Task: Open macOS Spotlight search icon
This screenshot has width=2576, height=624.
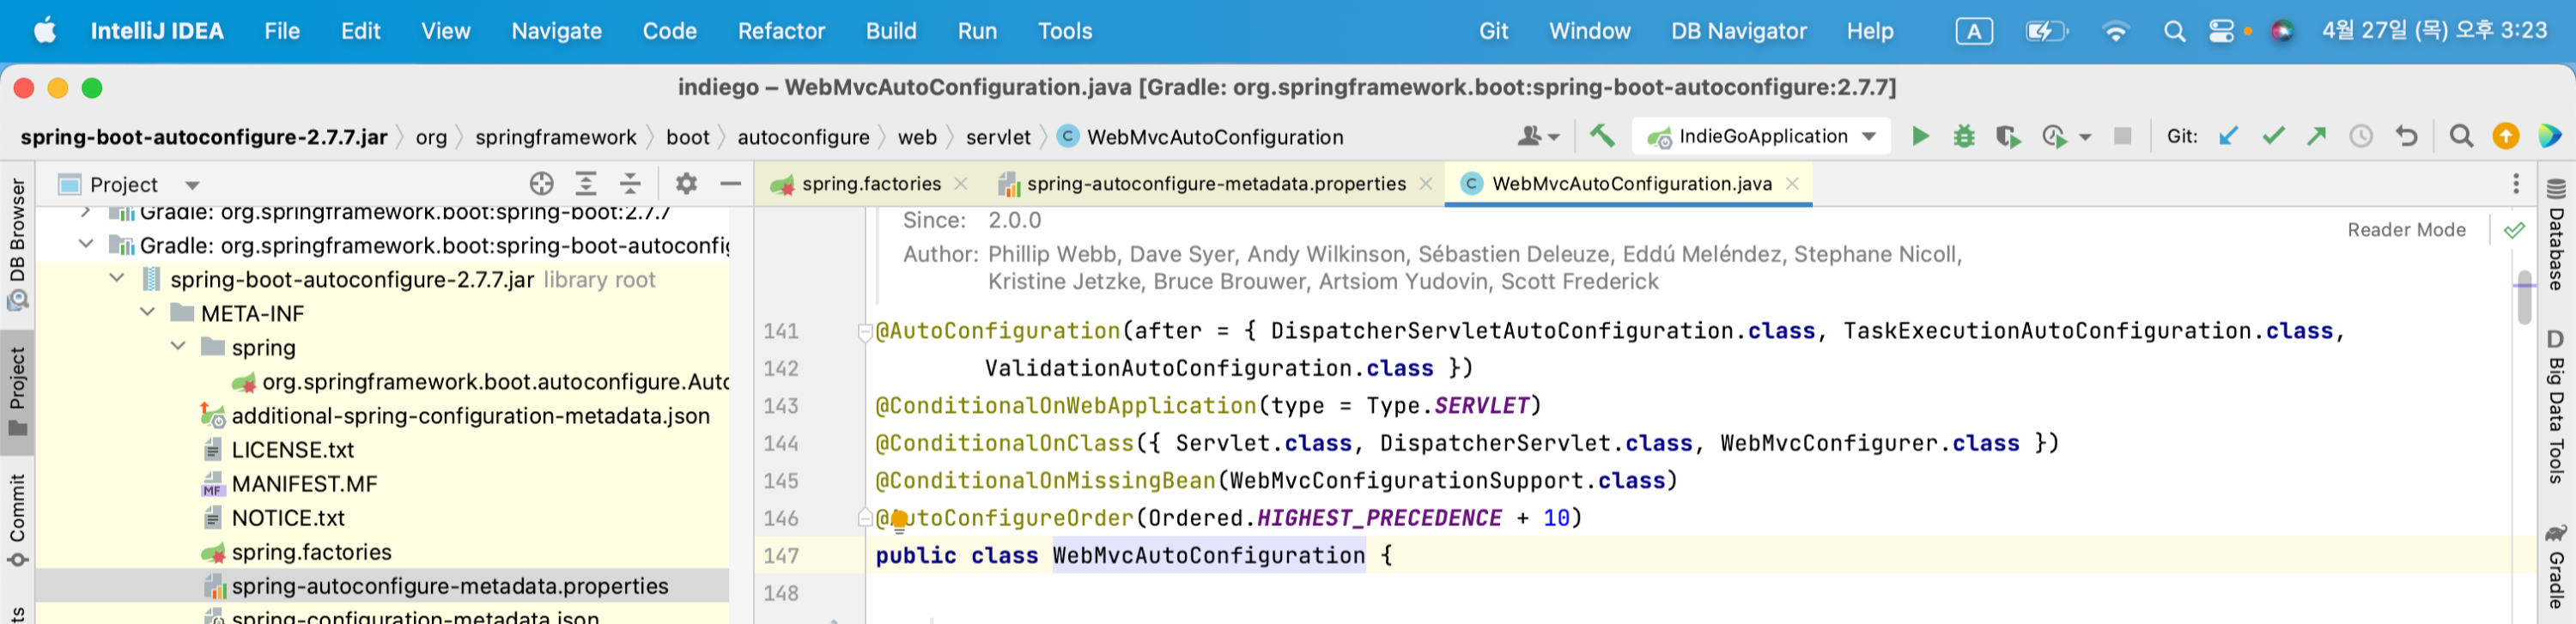Action: coord(2174,32)
